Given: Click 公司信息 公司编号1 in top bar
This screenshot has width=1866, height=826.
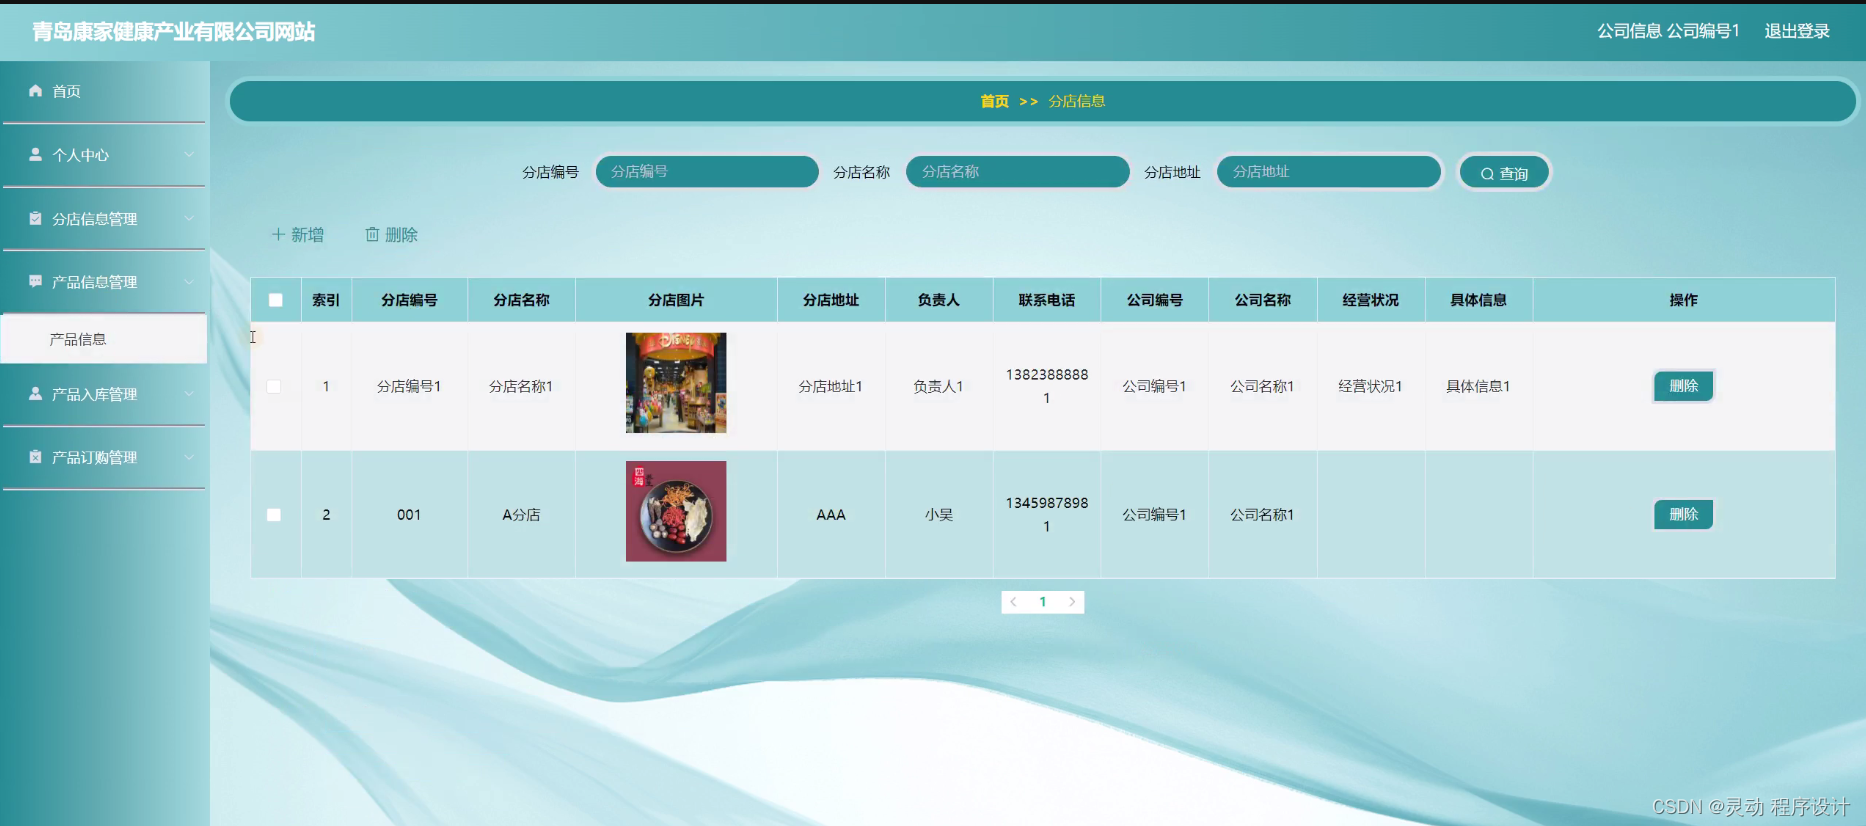Looking at the screenshot, I should coord(1668,31).
